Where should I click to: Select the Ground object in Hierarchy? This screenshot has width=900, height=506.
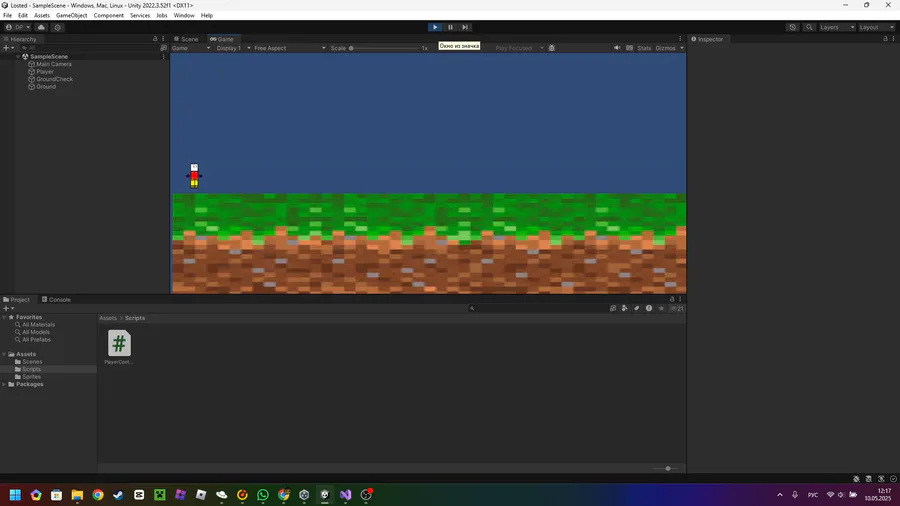(46, 87)
